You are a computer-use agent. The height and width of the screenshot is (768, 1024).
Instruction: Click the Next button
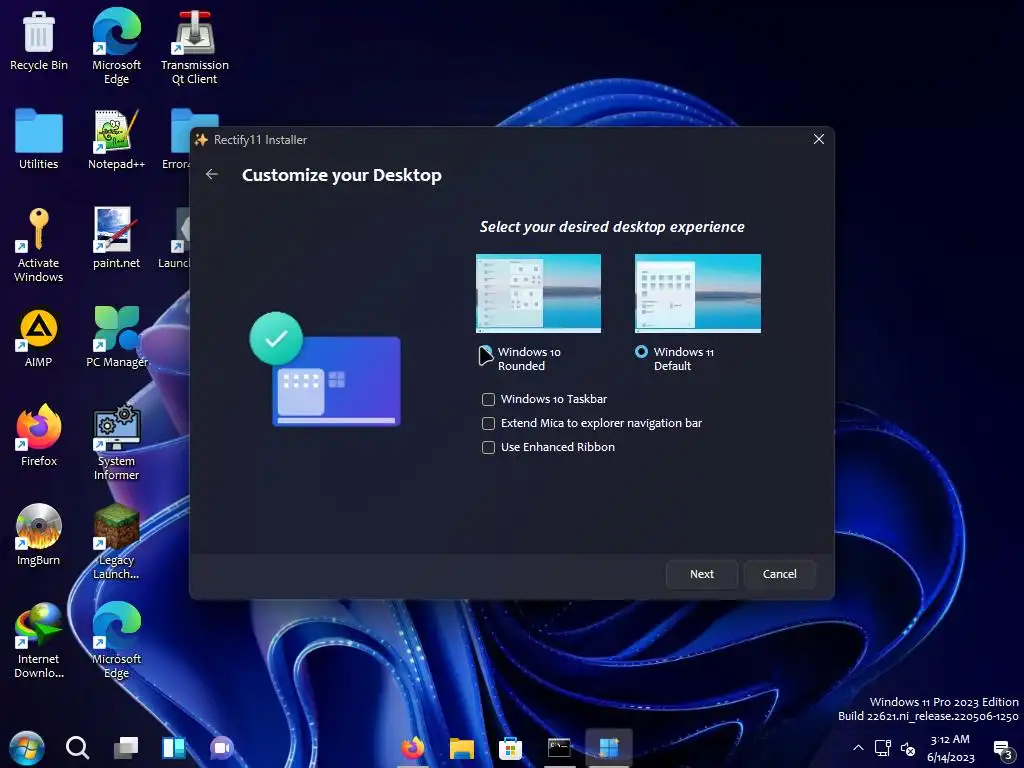click(701, 574)
